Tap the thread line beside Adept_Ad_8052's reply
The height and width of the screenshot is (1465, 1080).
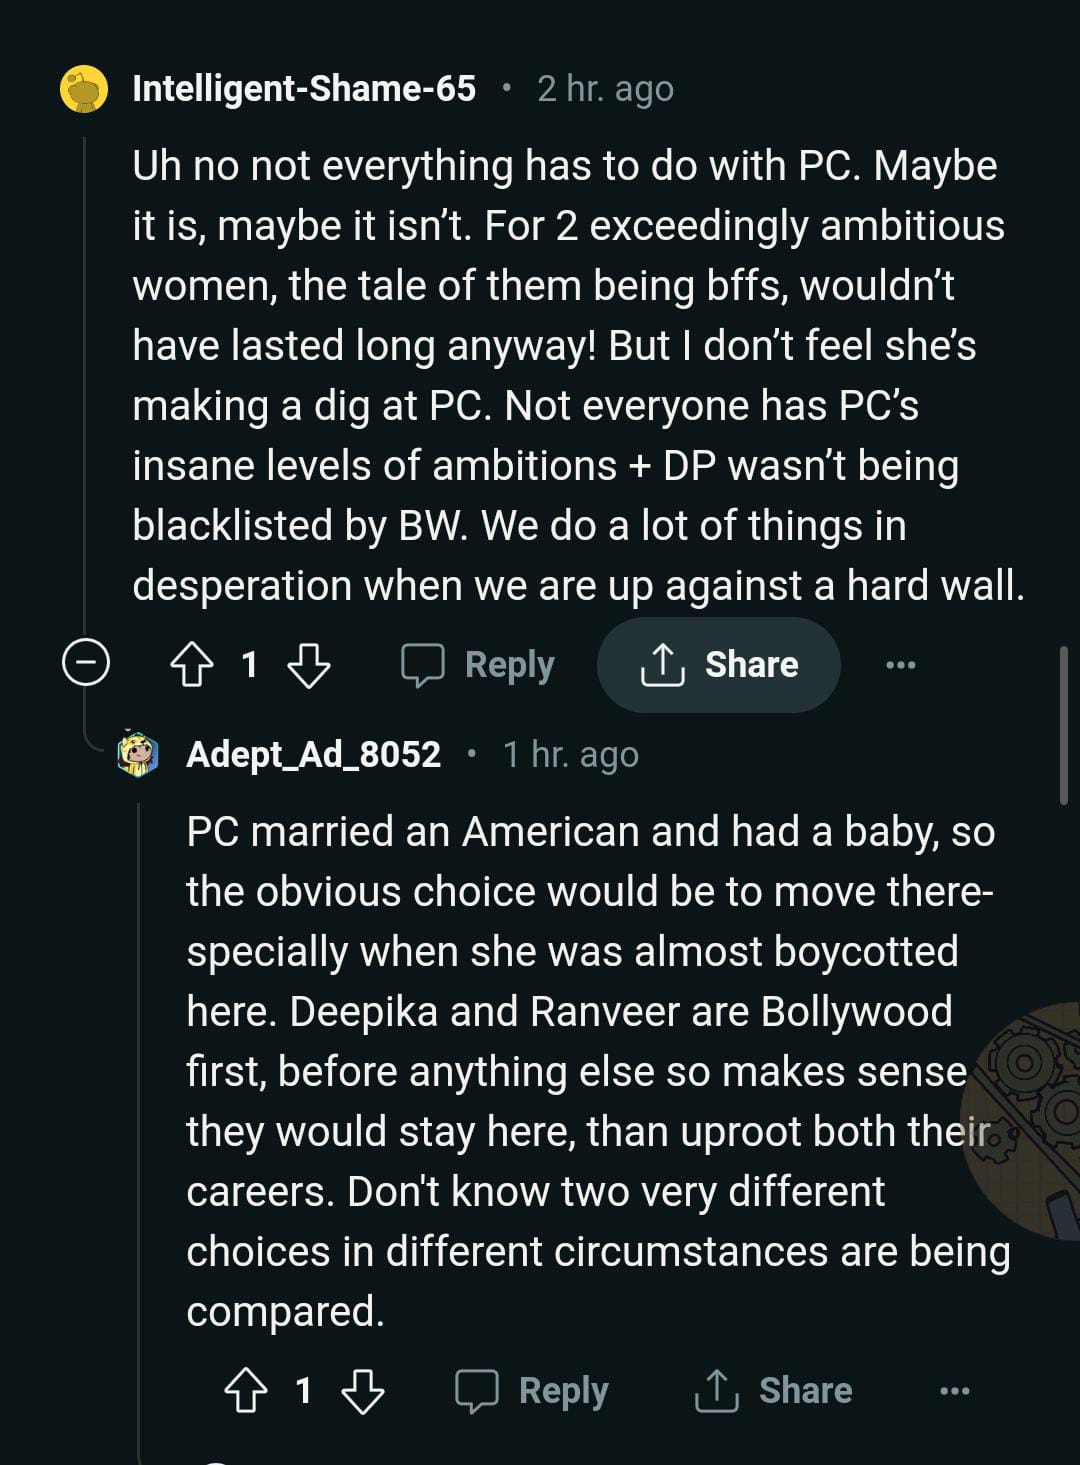coord(139,1100)
